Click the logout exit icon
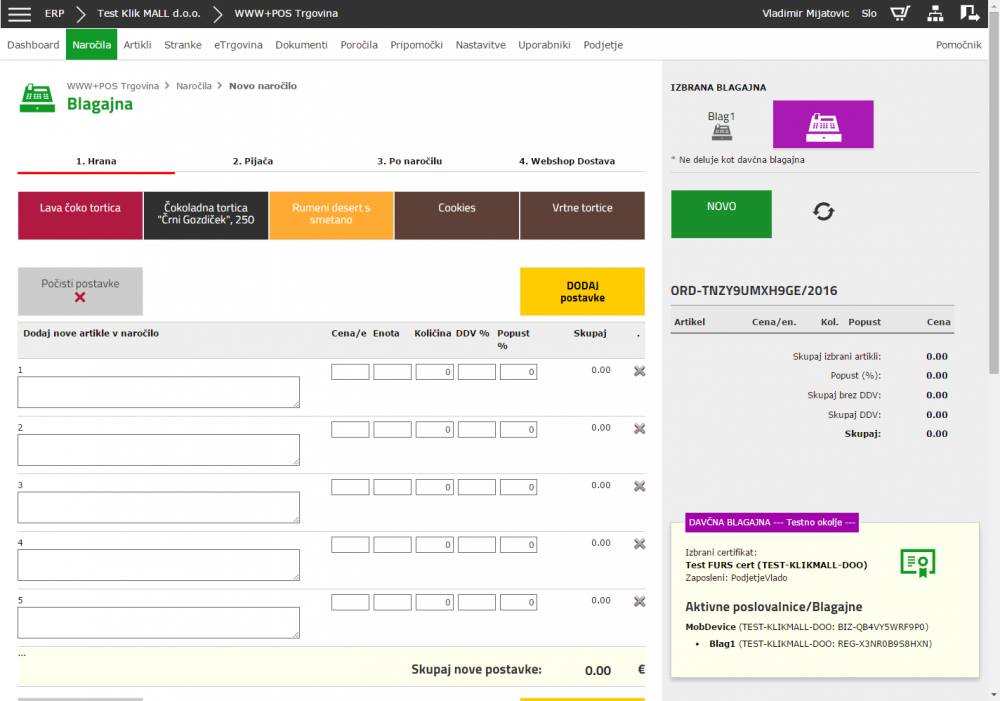 969,14
